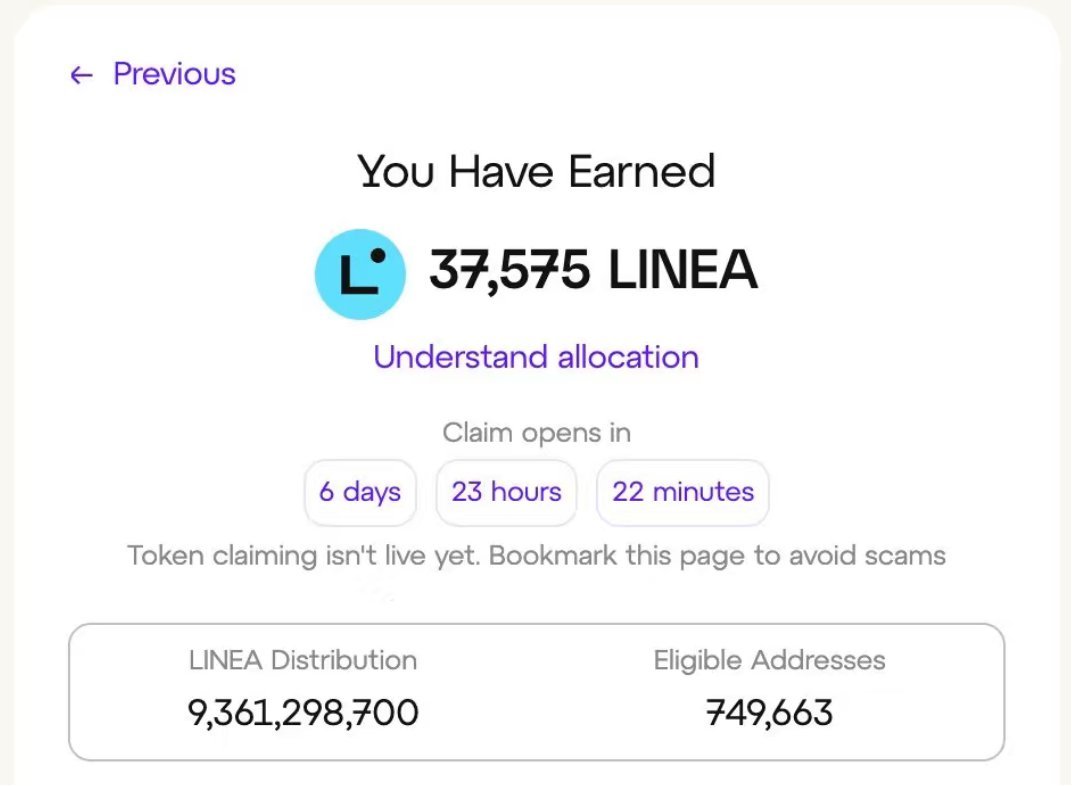Click the Claim opens in label

click(x=537, y=433)
